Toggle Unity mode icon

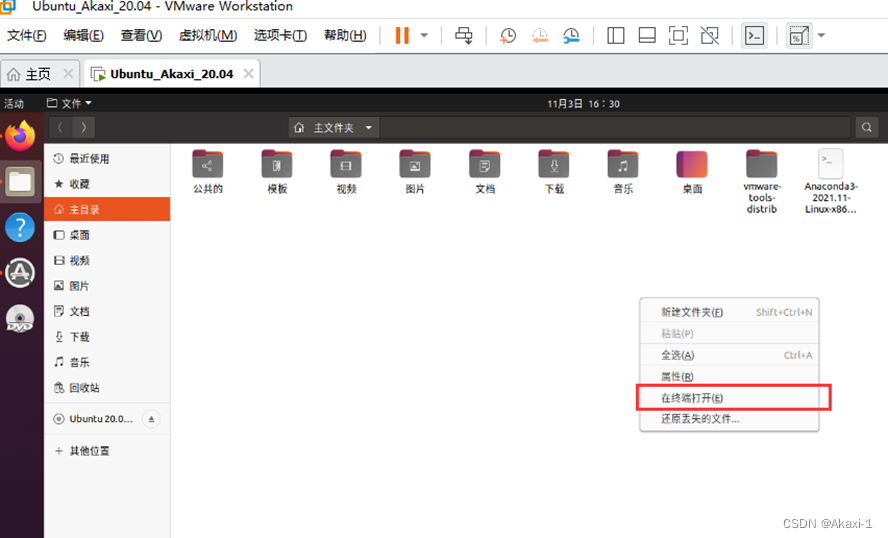click(710, 36)
